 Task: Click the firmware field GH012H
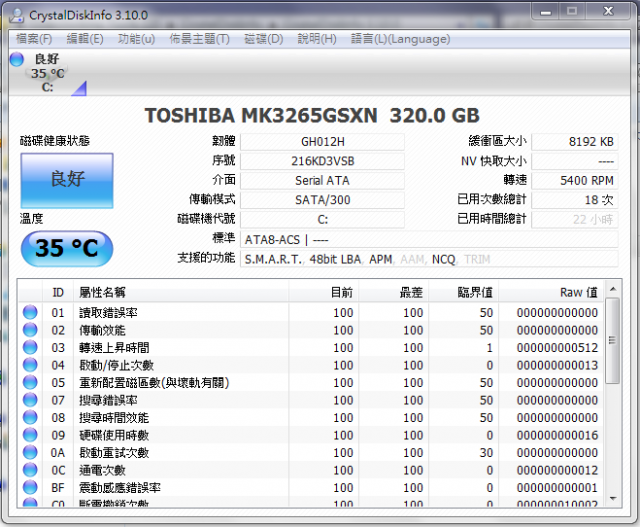[322, 142]
